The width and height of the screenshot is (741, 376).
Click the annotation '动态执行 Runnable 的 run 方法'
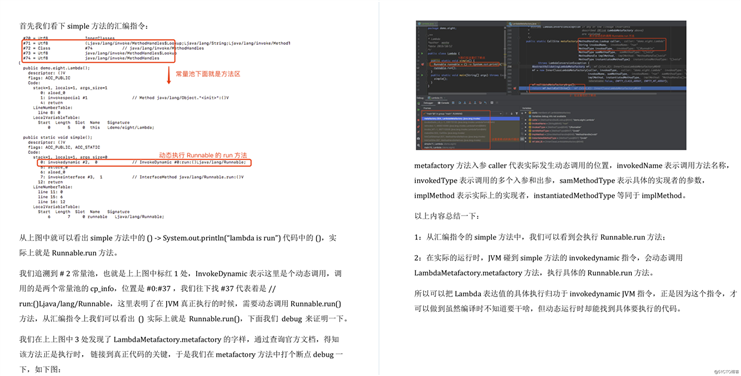click(203, 155)
